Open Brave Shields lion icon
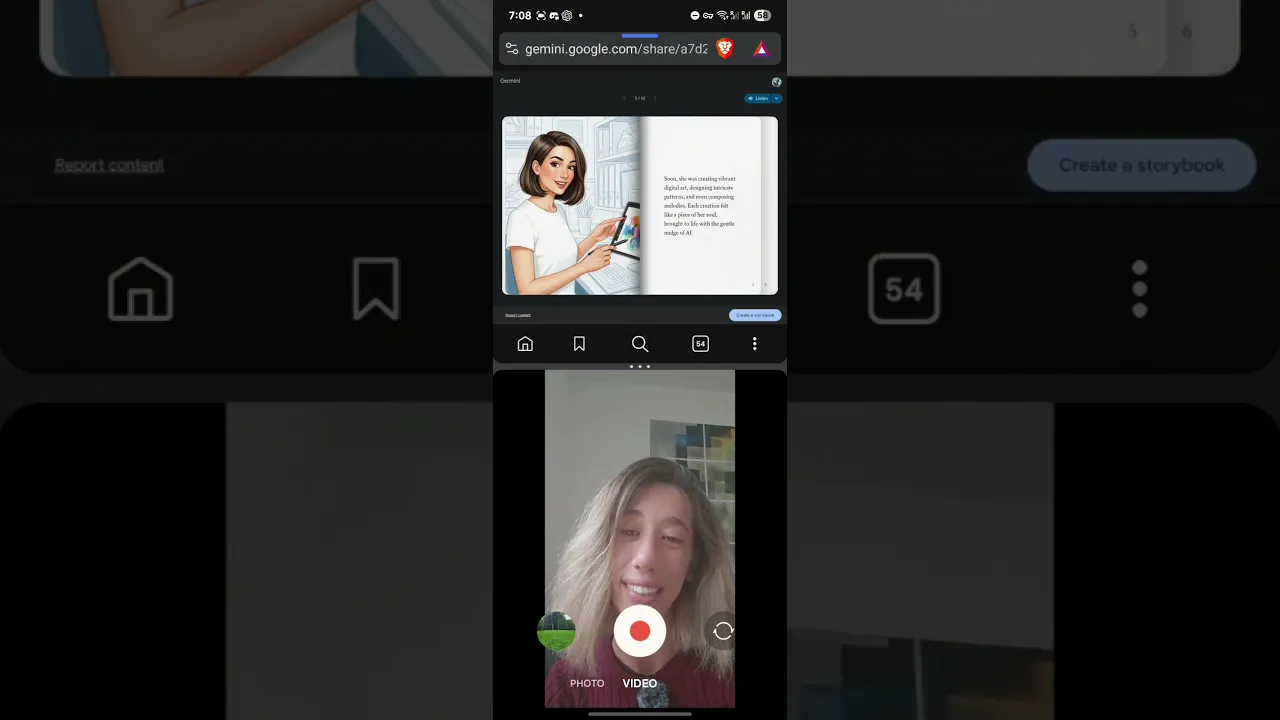The width and height of the screenshot is (1280, 720). [x=725, y=48]
